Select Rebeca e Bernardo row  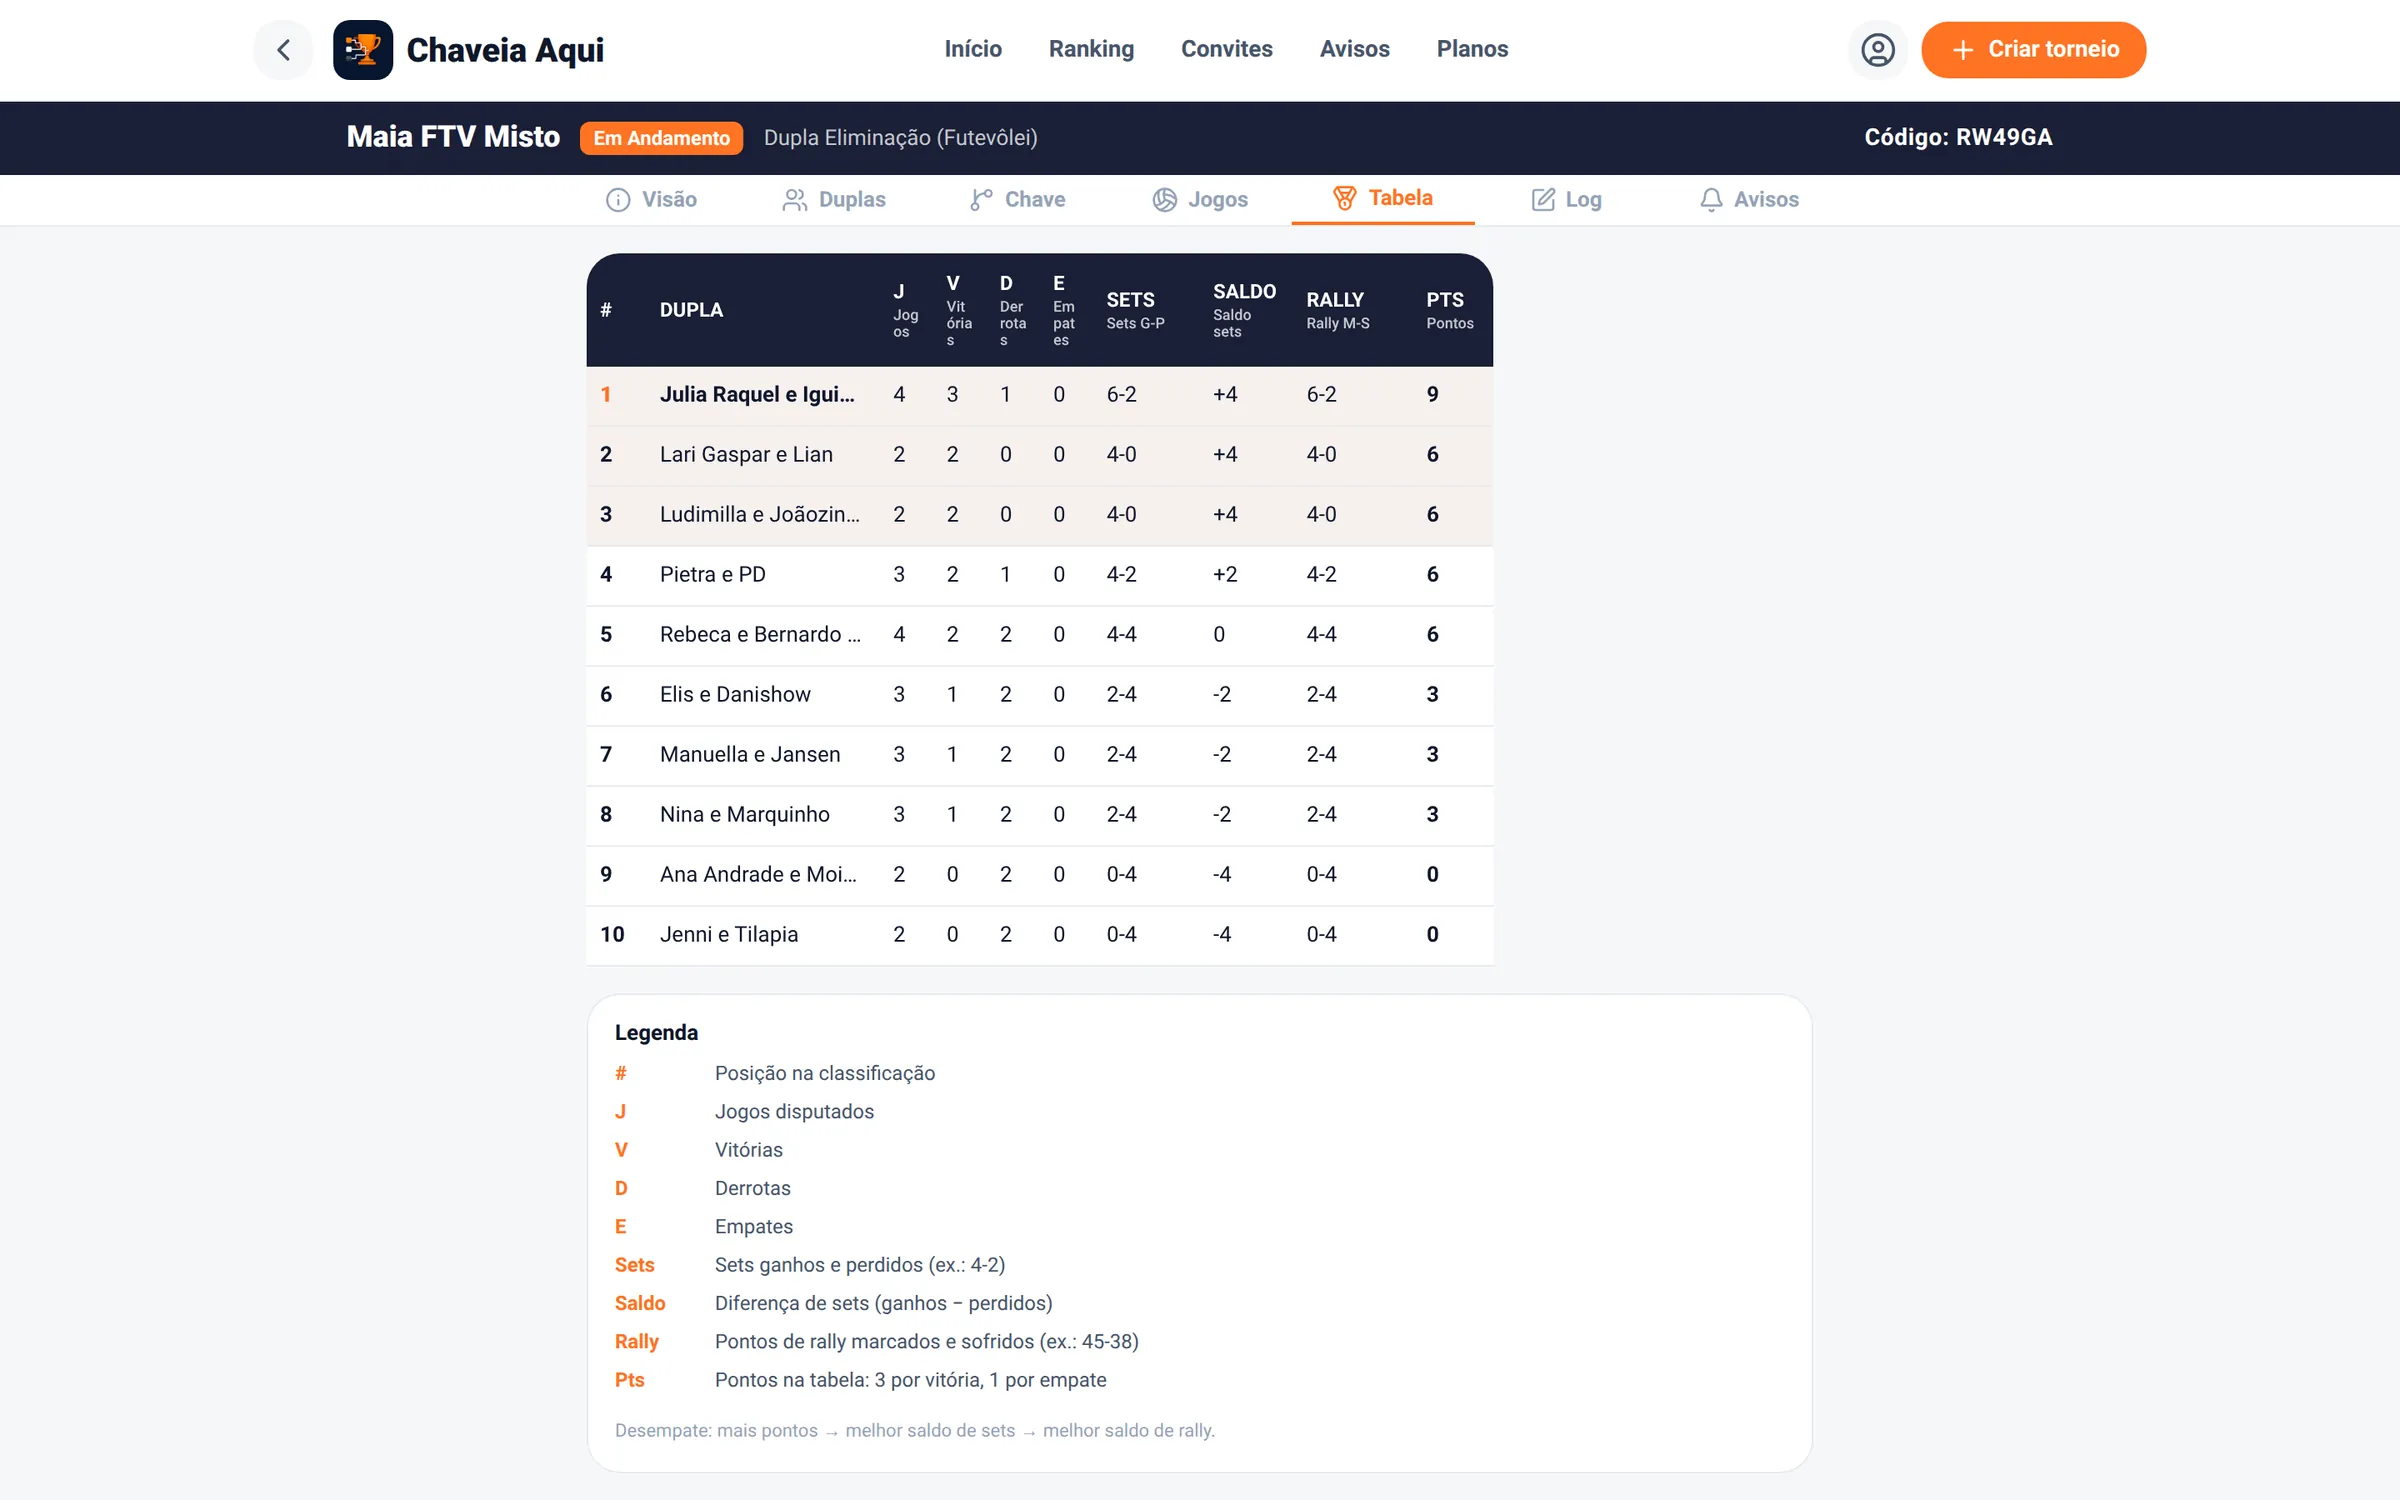coord(1039,635)
